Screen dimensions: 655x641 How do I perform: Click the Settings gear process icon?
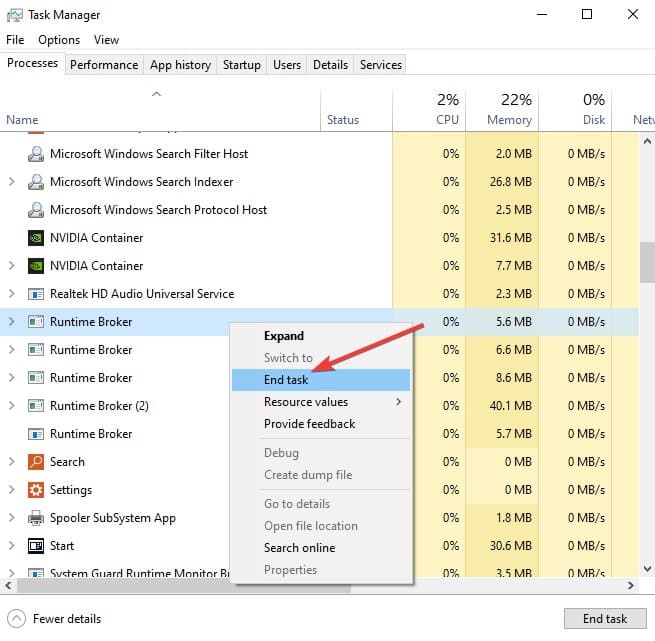coord(36,490)
